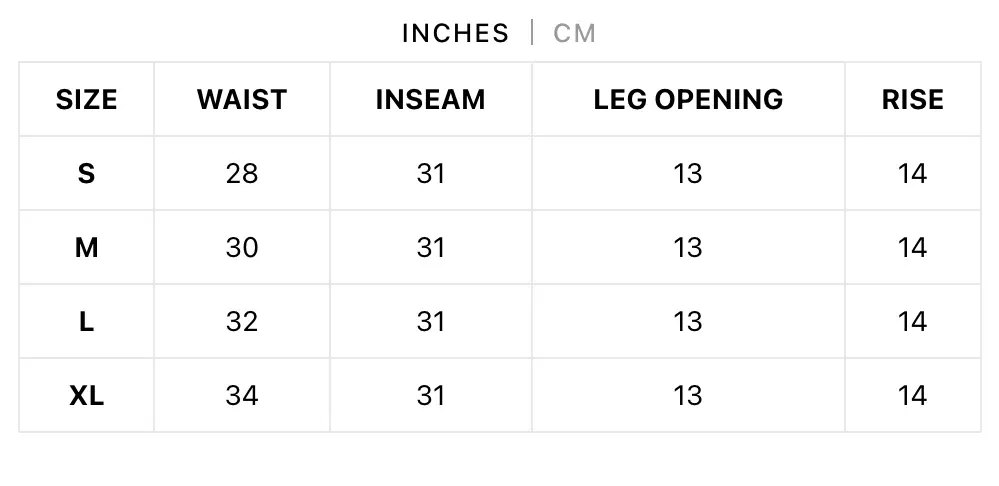Click the INSEAM column header
Screen dimensions: 999x486
point(430,99)
